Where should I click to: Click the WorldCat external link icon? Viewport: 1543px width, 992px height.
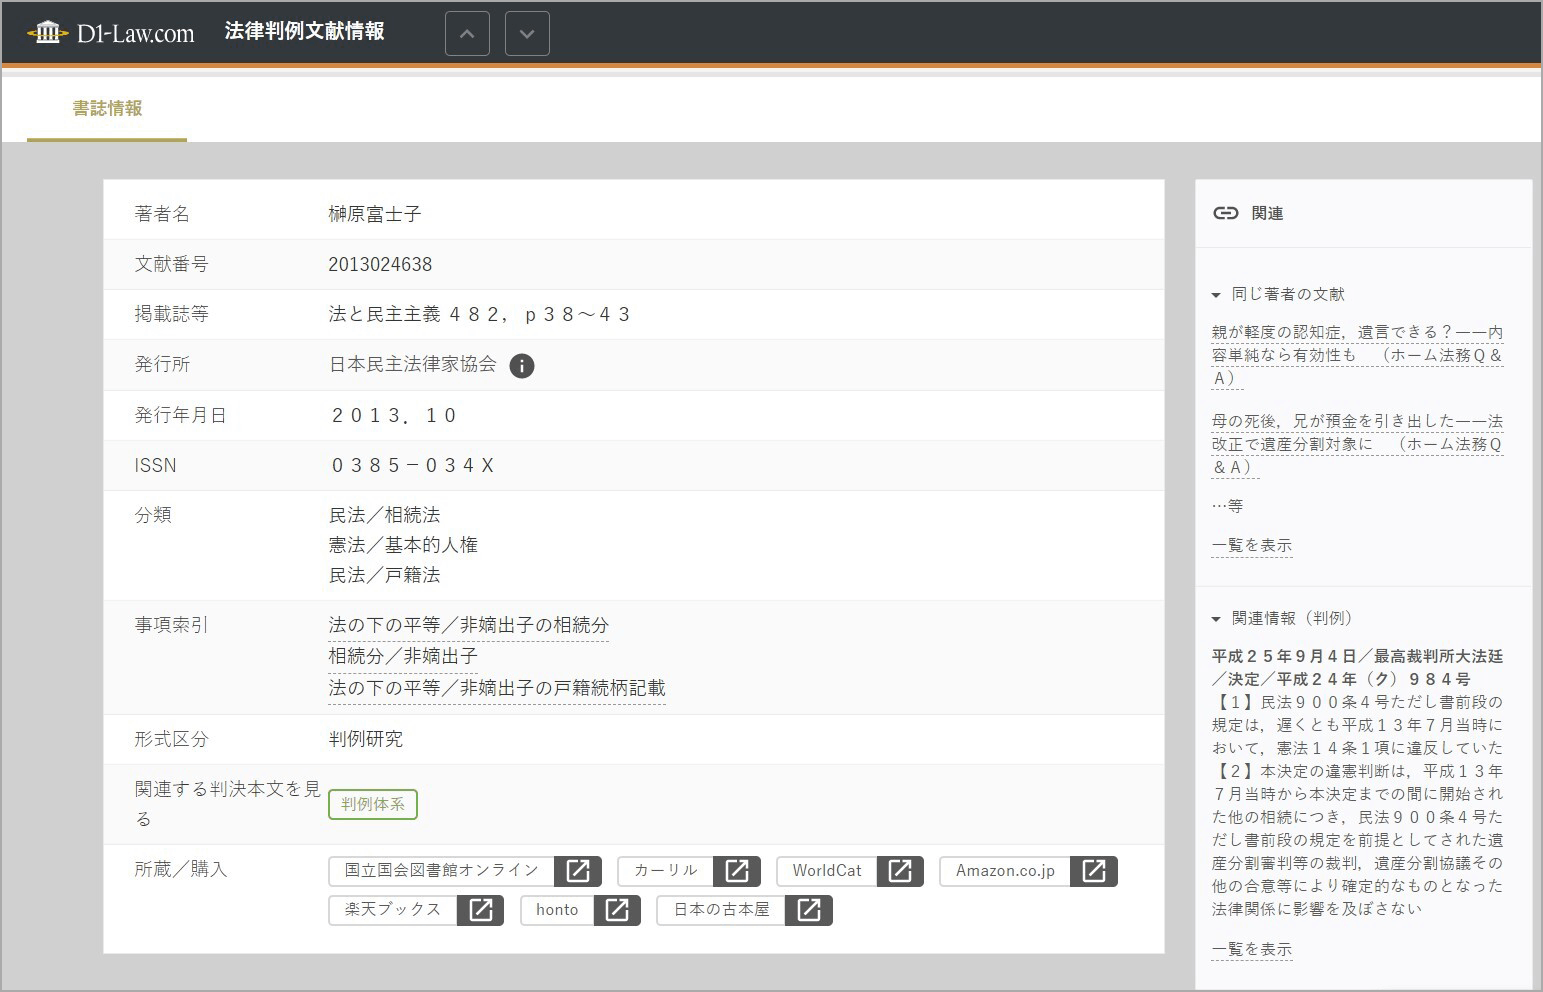tap(900, 871)
